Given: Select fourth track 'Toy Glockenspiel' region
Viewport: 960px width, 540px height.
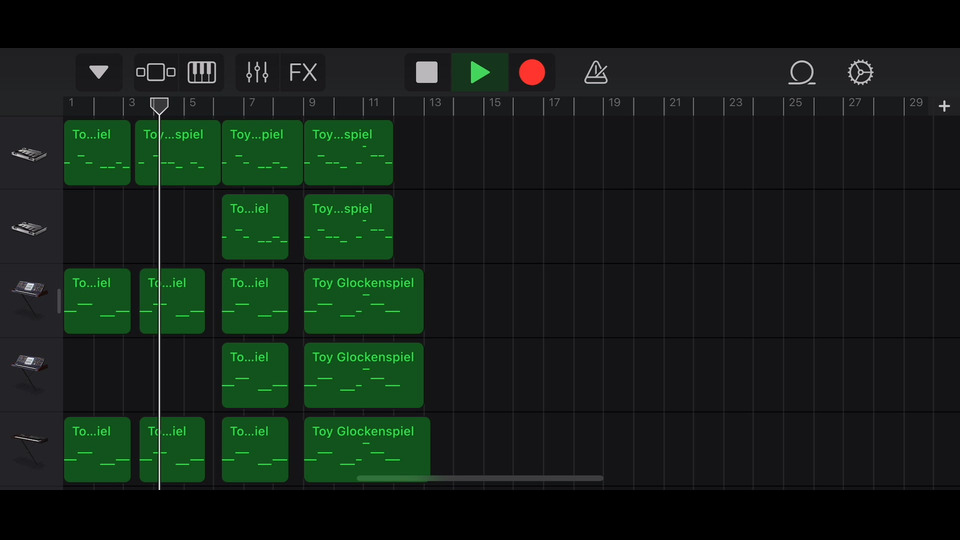Looking at the screenshot, I should (x=364, y=375).
